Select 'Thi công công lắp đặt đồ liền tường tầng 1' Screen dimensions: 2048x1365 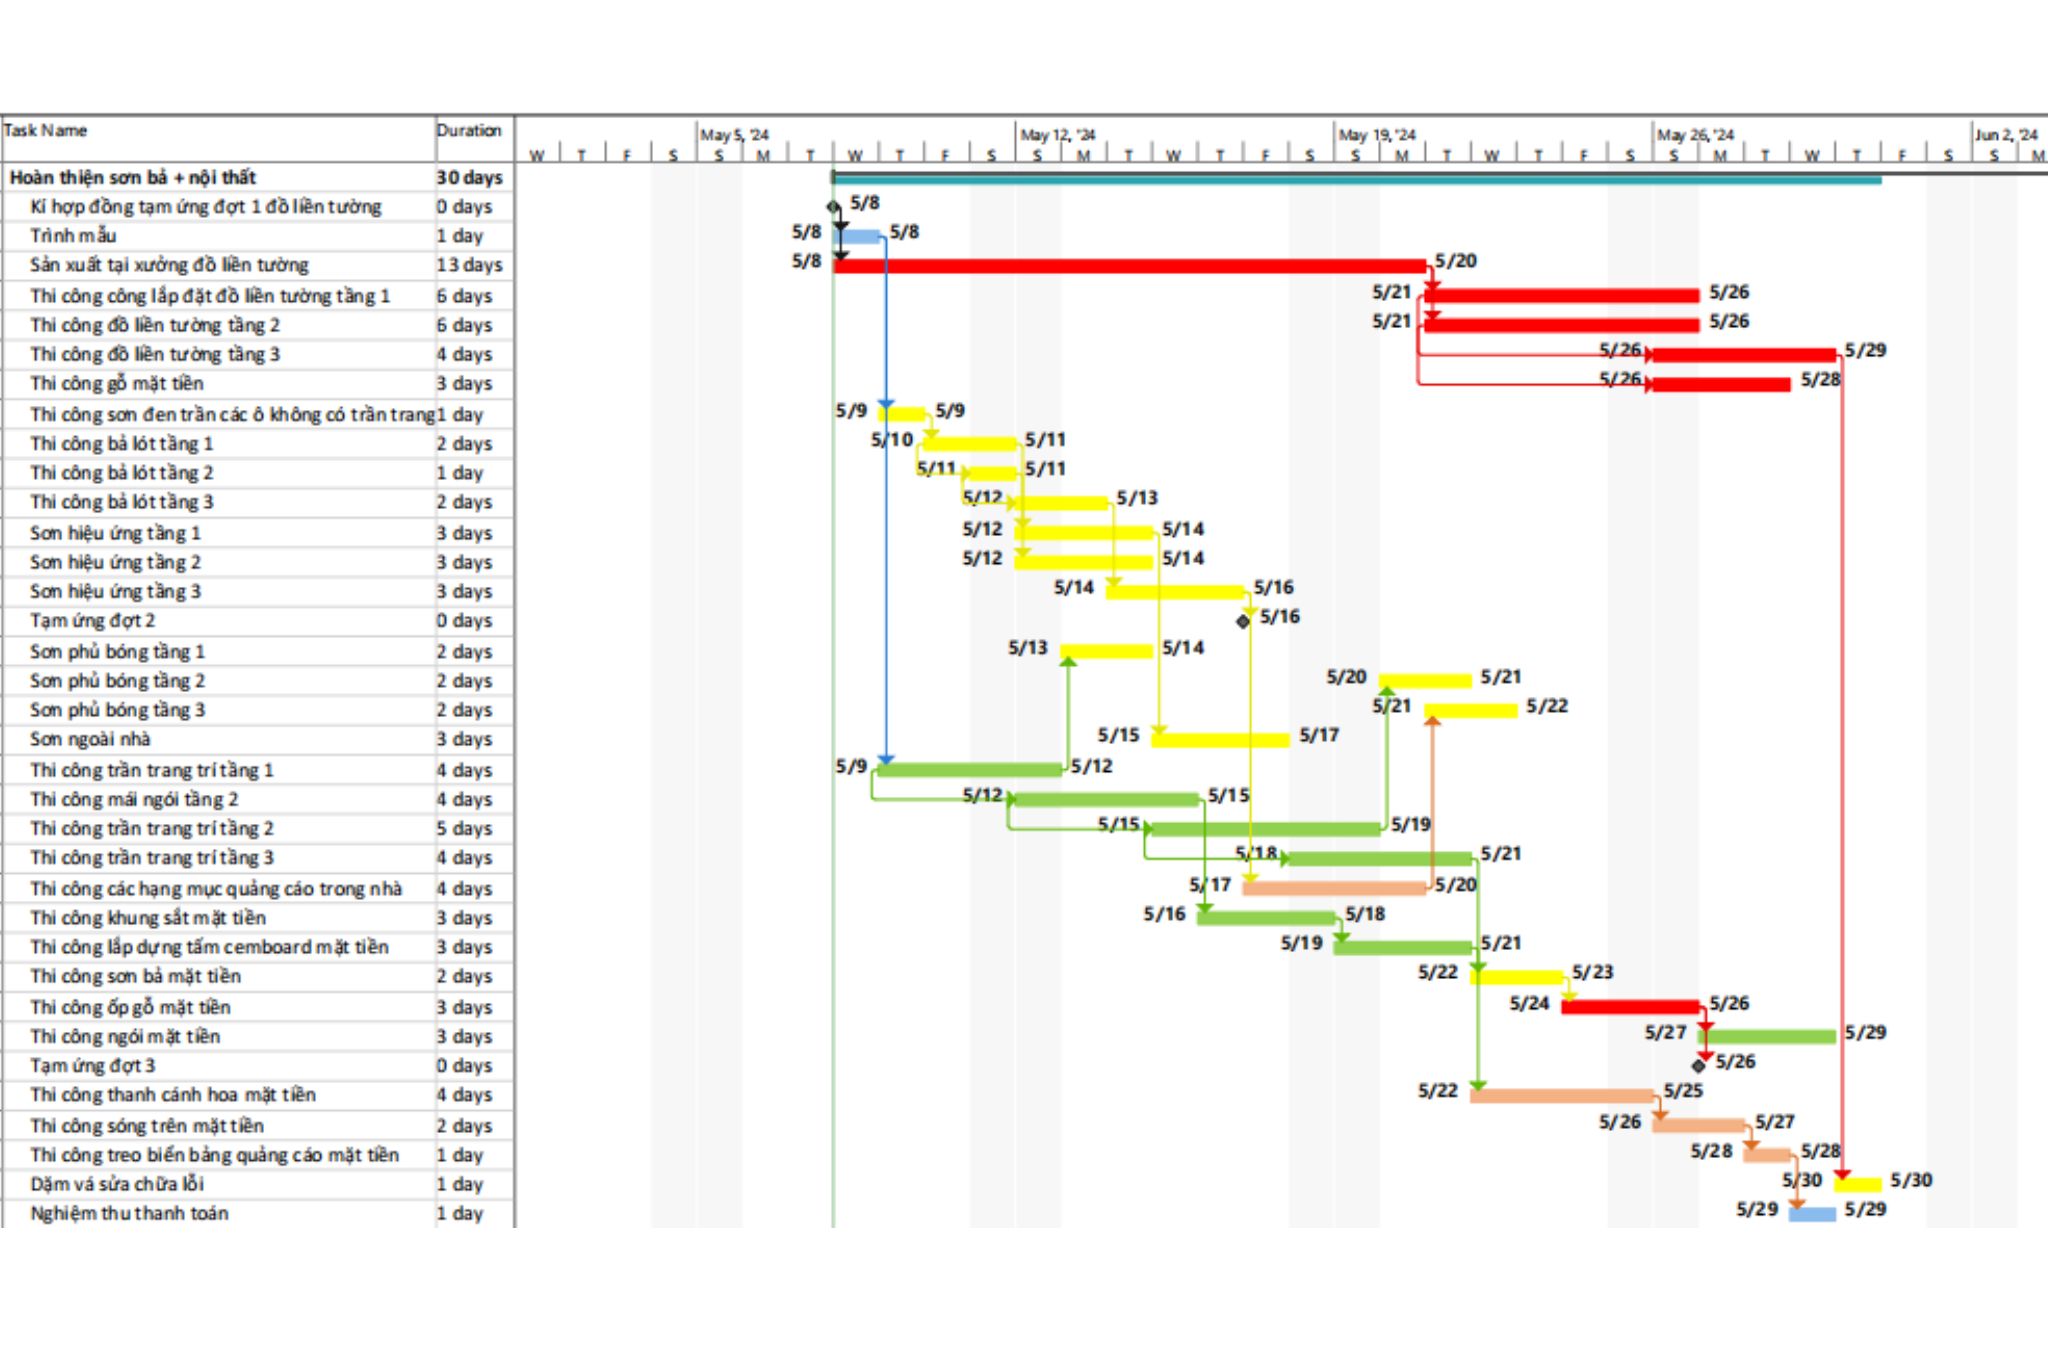click(210, 296)
